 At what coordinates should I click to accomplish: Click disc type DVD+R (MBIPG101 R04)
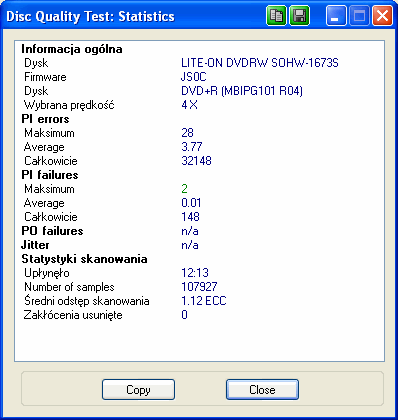pos(242,91)
